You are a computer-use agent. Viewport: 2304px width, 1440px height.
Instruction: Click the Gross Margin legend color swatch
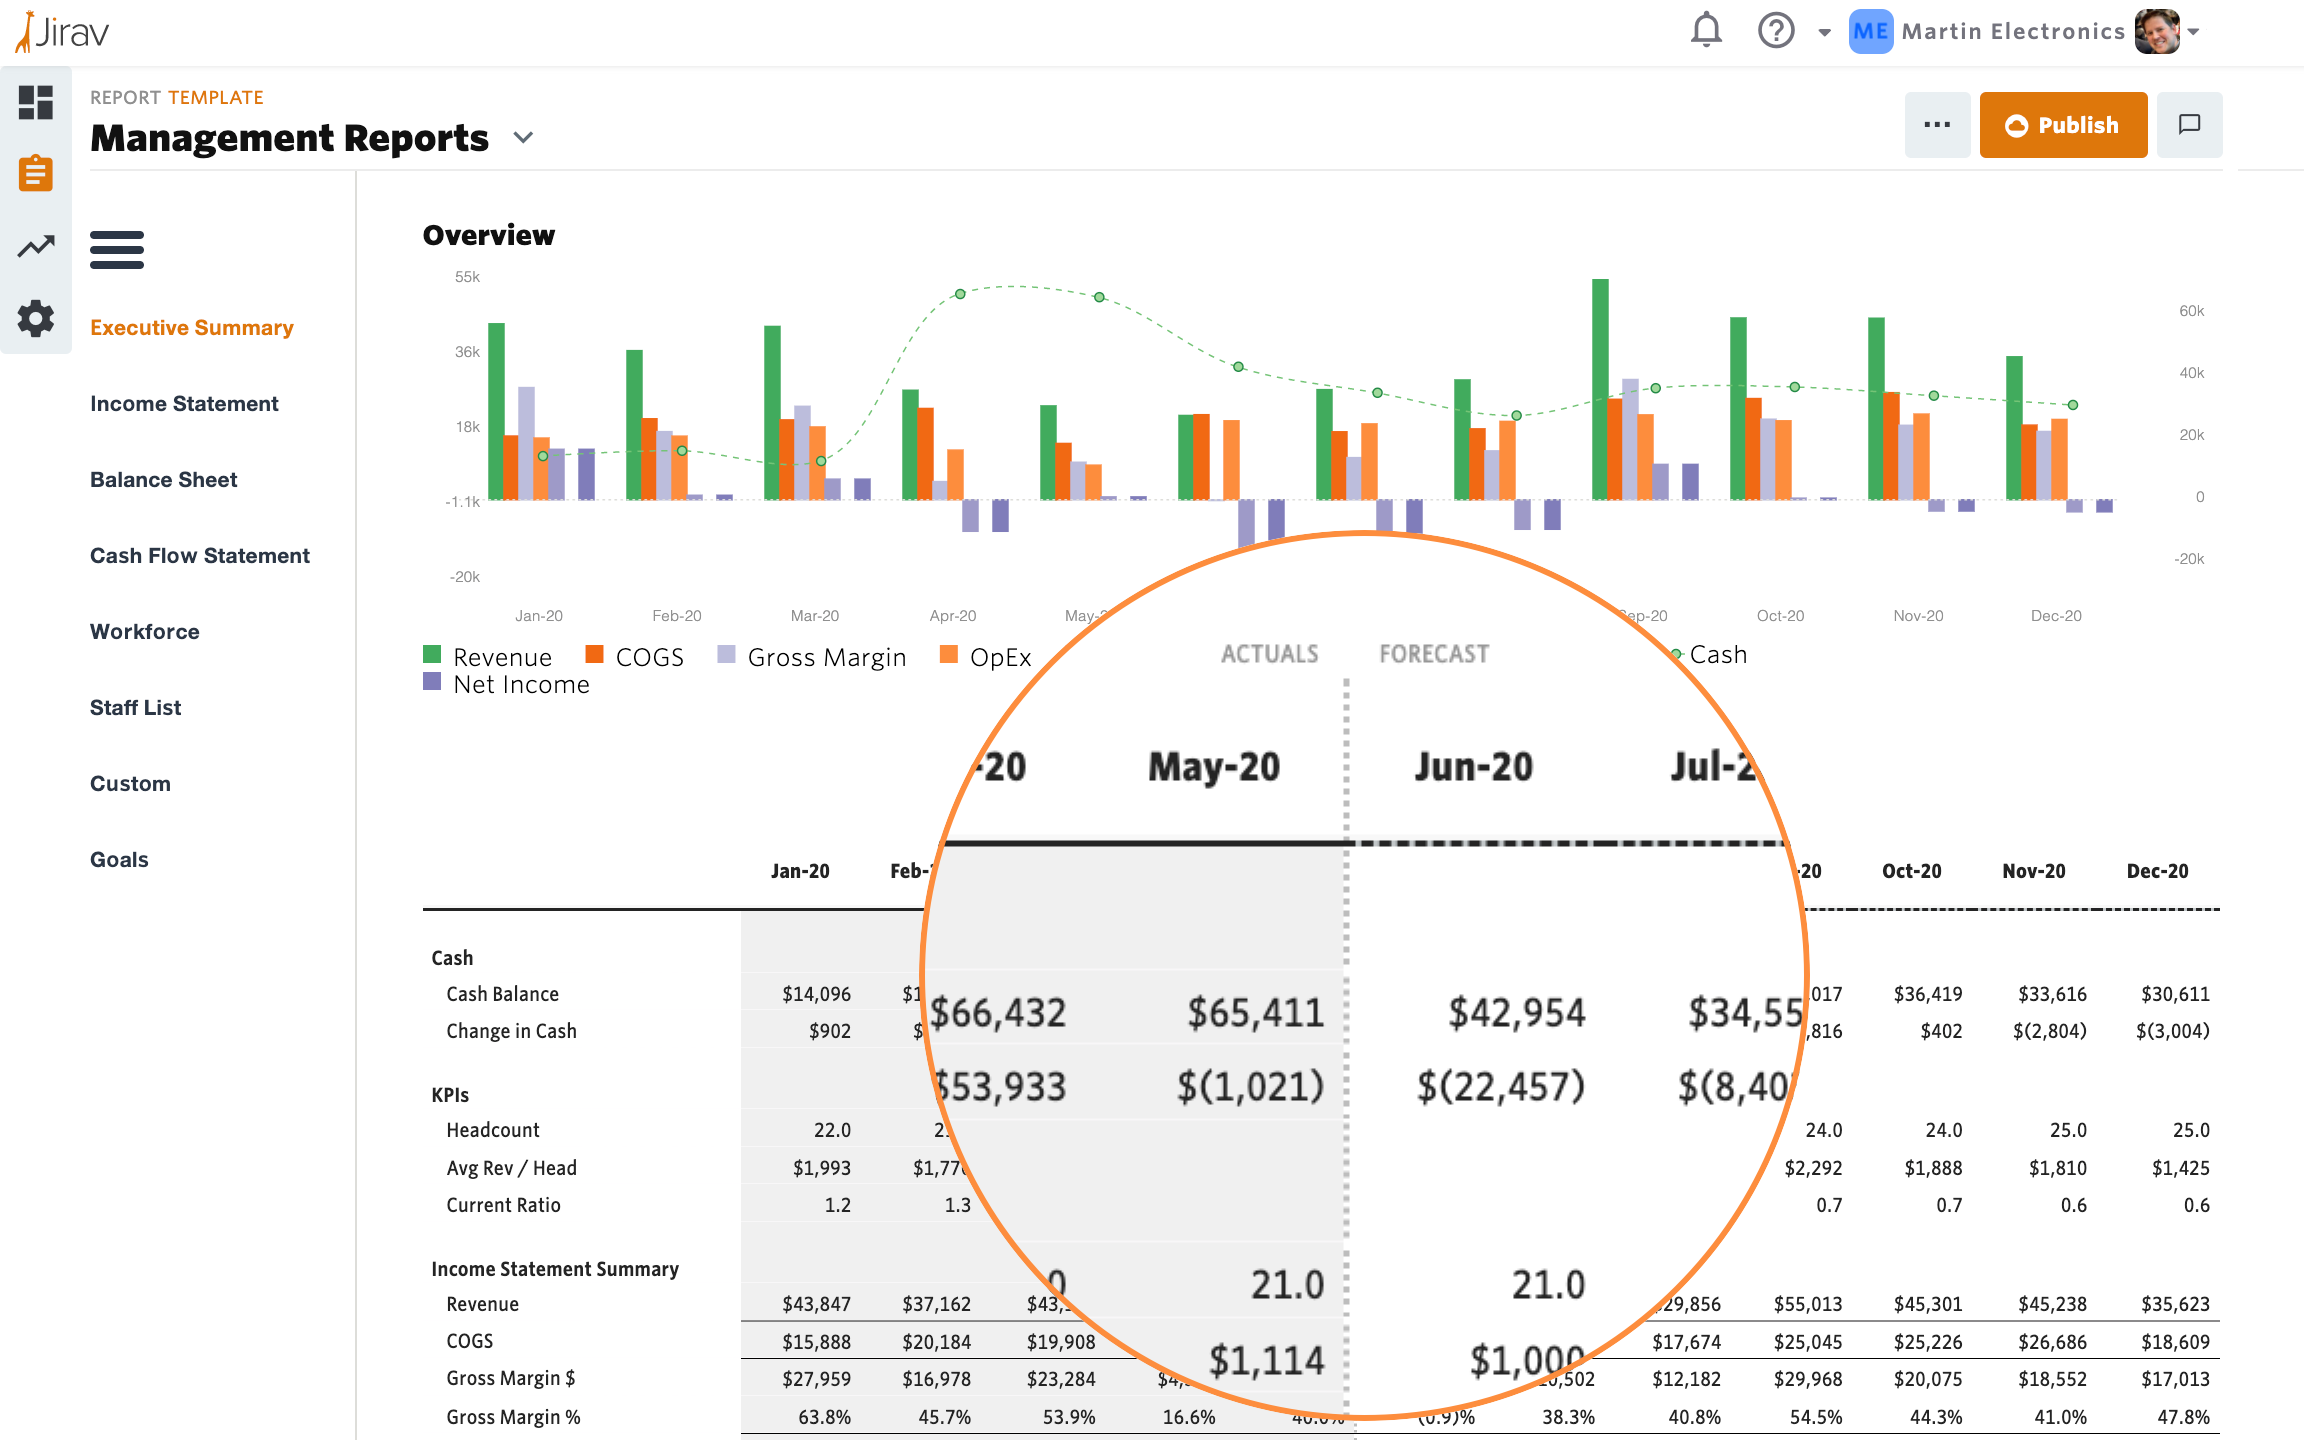(727, 655)
